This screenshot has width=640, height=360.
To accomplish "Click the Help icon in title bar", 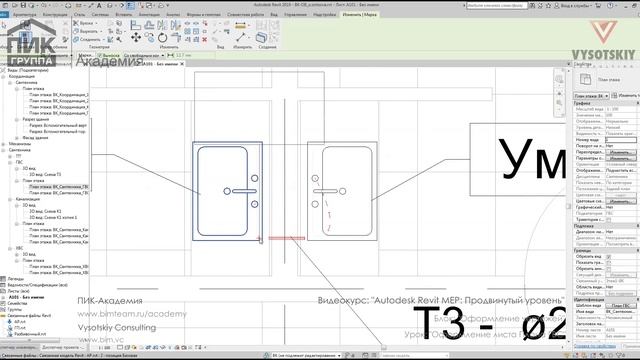I will tap(610, 6).
